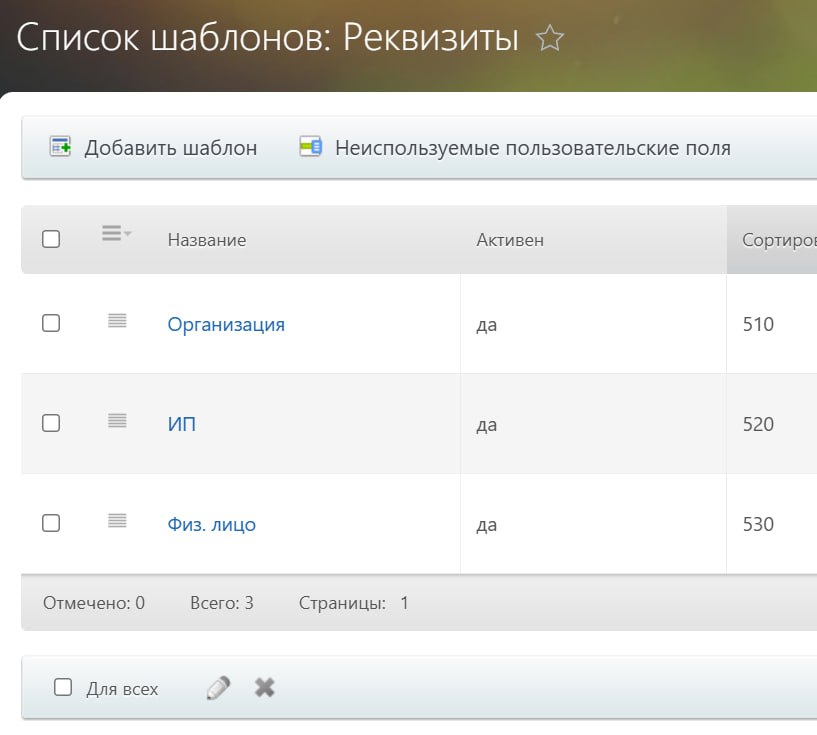The width and height of the screenshot is (817, 735).
Task: Sort by the Название column header
Action: click(207, 240)
